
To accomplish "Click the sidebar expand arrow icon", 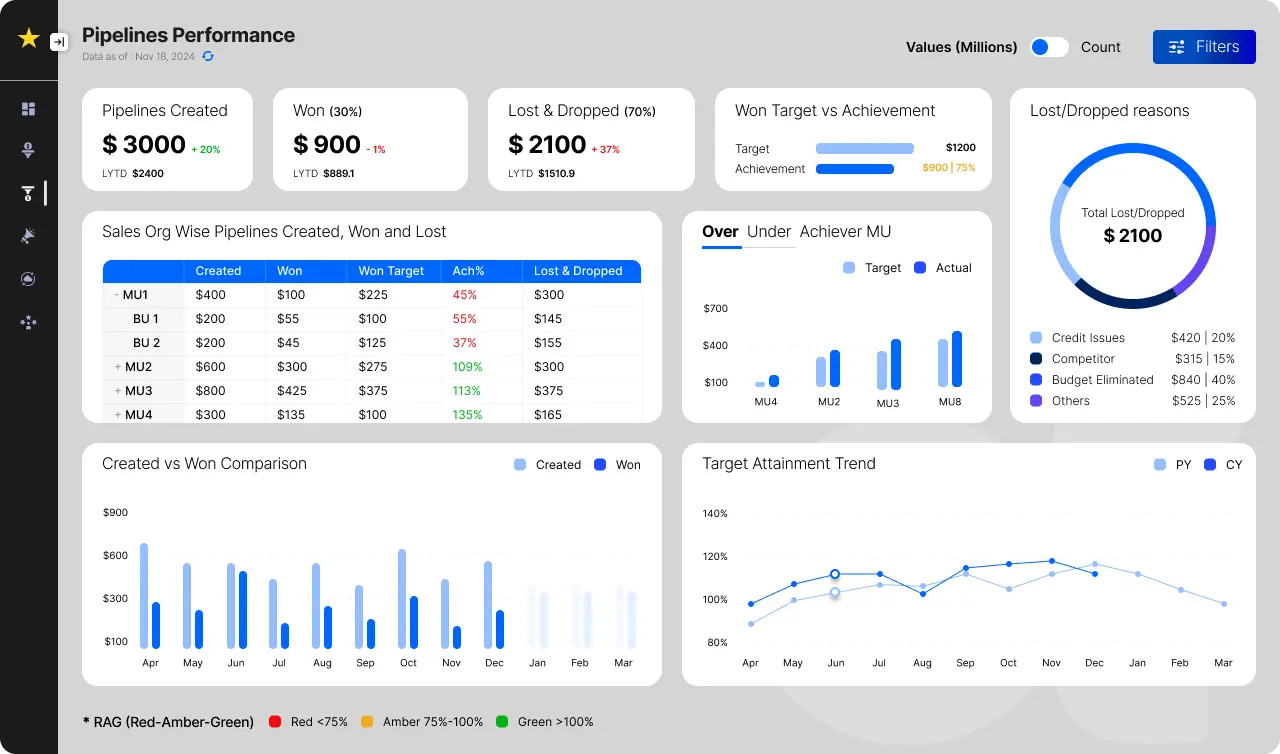I will click(x=59, y=42).
